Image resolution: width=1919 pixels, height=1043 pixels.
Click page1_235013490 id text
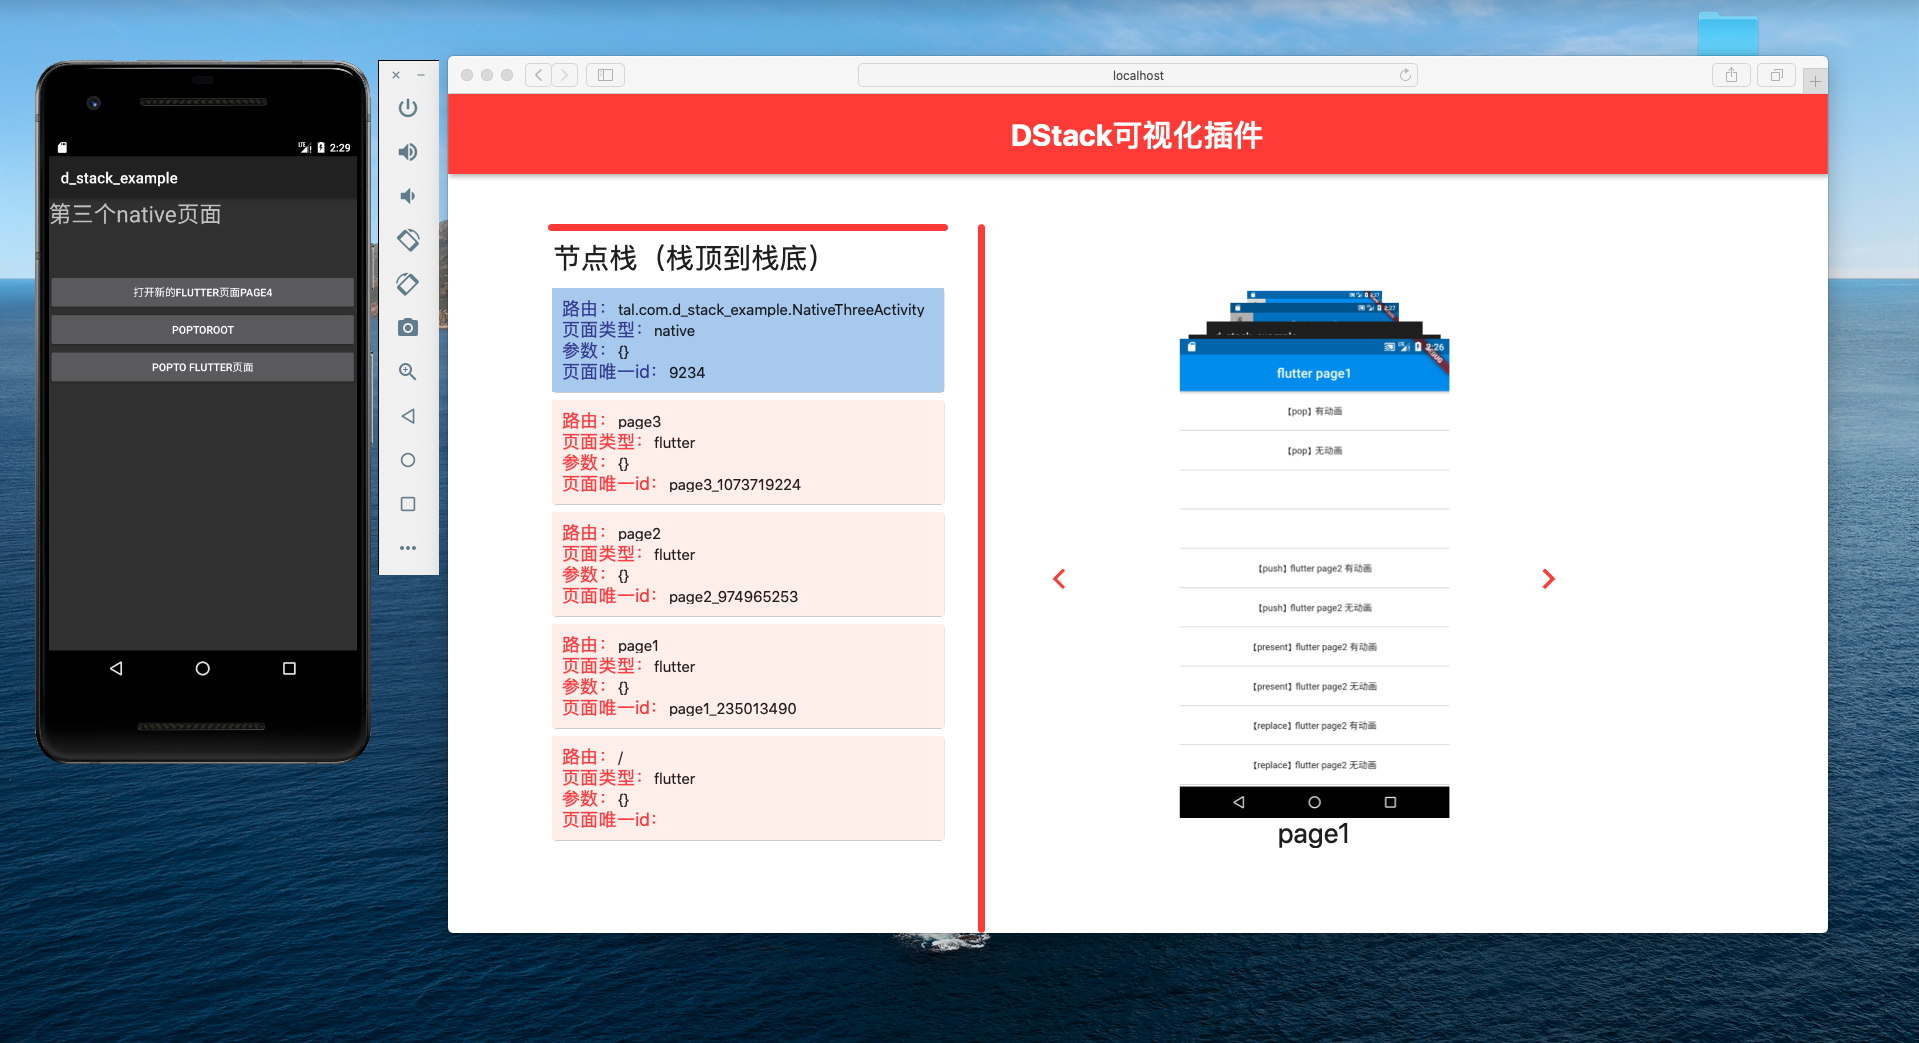733,708
